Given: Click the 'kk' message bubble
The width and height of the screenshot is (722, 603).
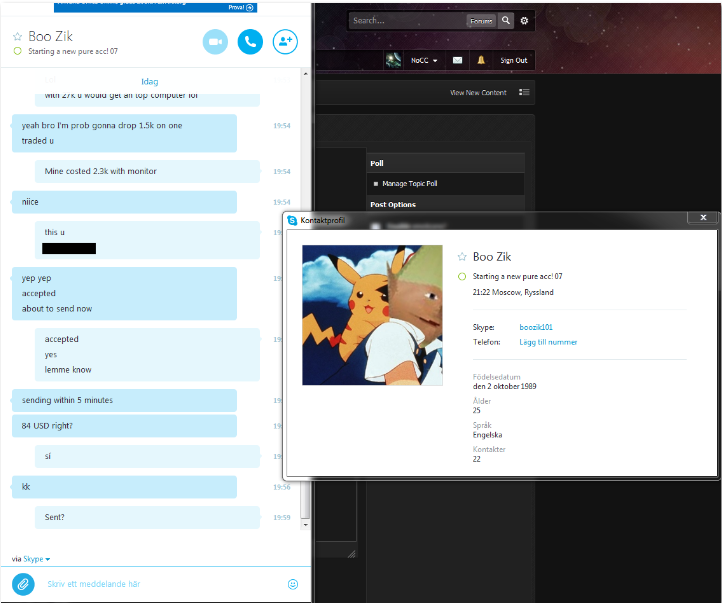Looking at the screenshot, I should tap(124, 487).
